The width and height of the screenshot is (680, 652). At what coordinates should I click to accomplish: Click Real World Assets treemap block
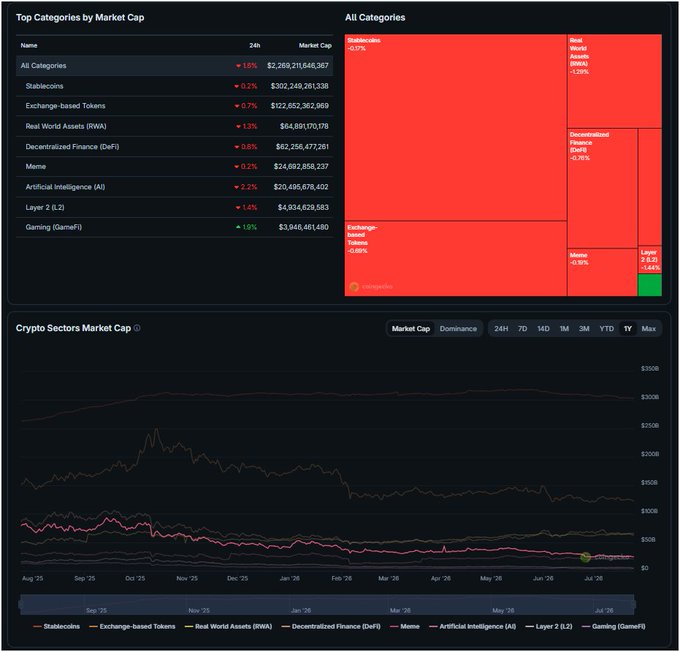(615, 81)
